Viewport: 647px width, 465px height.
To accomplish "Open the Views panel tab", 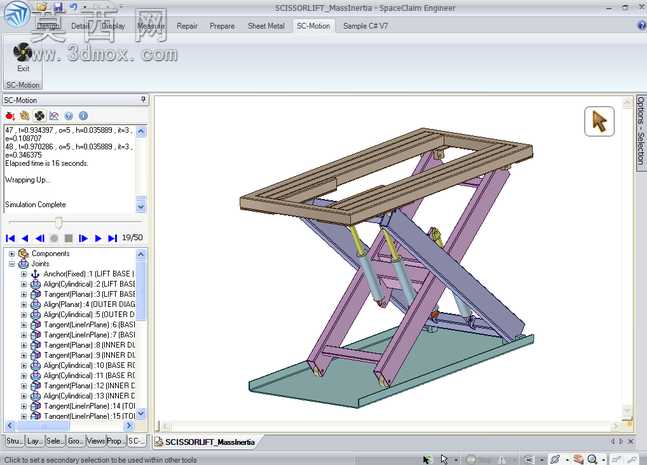I will 96,441.
